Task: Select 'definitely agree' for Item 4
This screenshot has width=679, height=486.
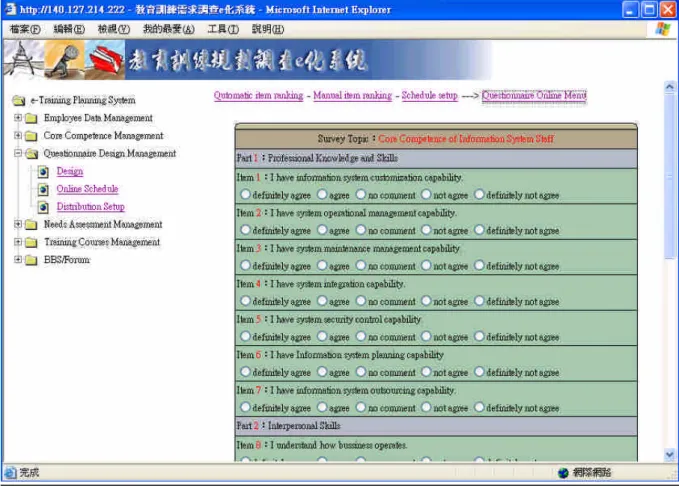Action: [245, 301]
